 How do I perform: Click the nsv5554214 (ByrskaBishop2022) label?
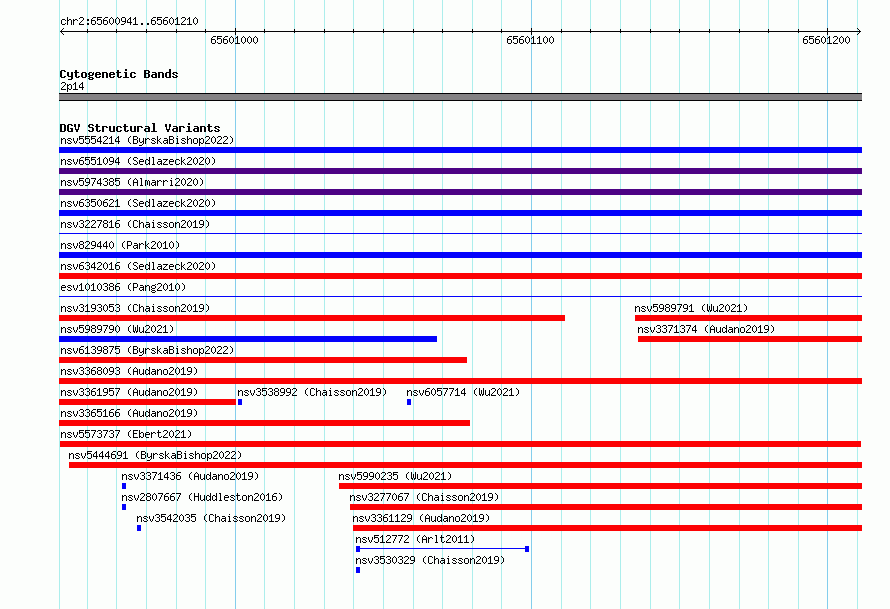click(147, 140)
